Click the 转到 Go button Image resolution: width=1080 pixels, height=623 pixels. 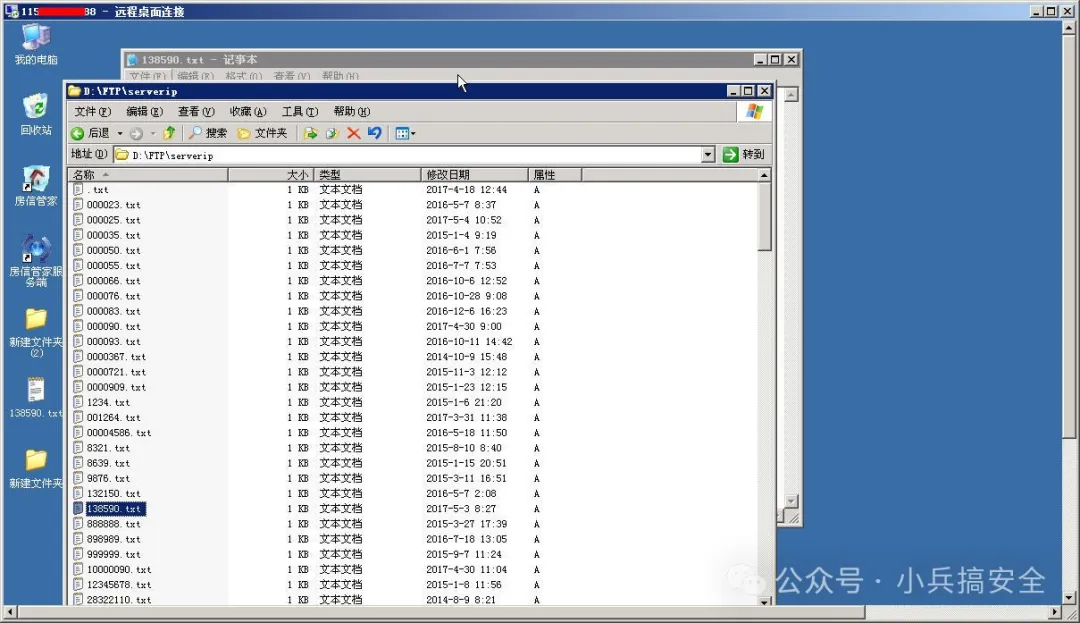(745, 155)
